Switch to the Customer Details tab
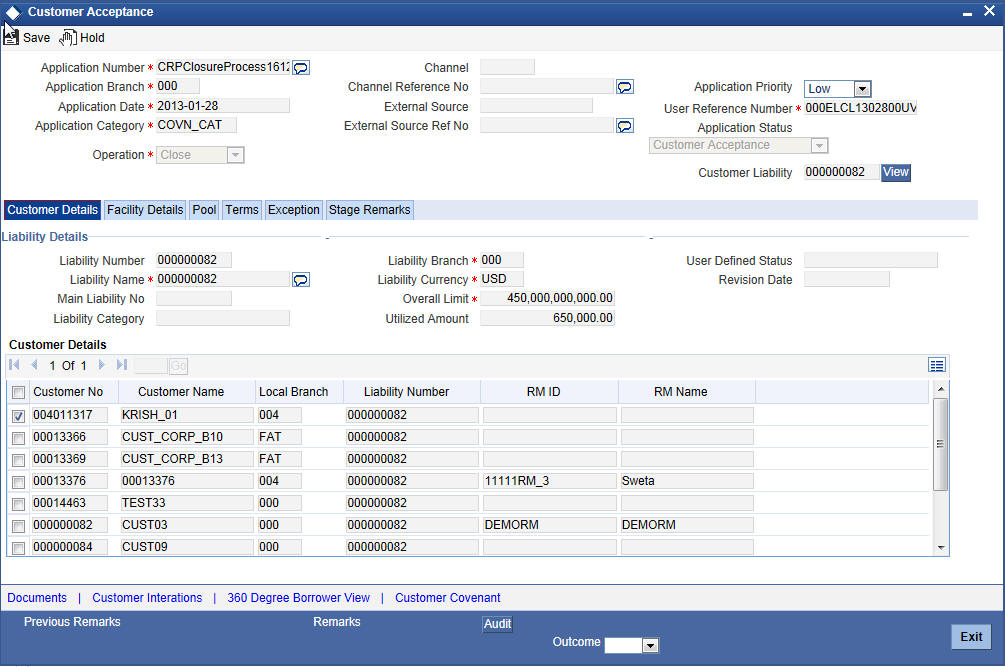The height and width of the screenshot is (667, 1005). pos(53,210)
